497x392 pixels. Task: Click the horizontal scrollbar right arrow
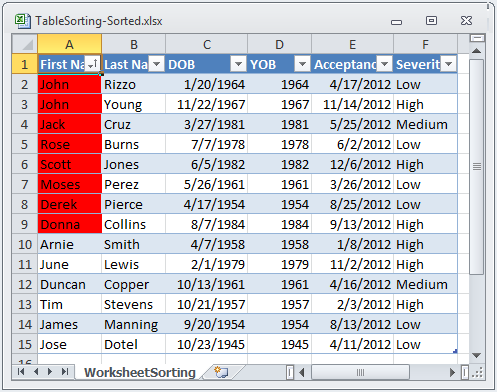452,372
